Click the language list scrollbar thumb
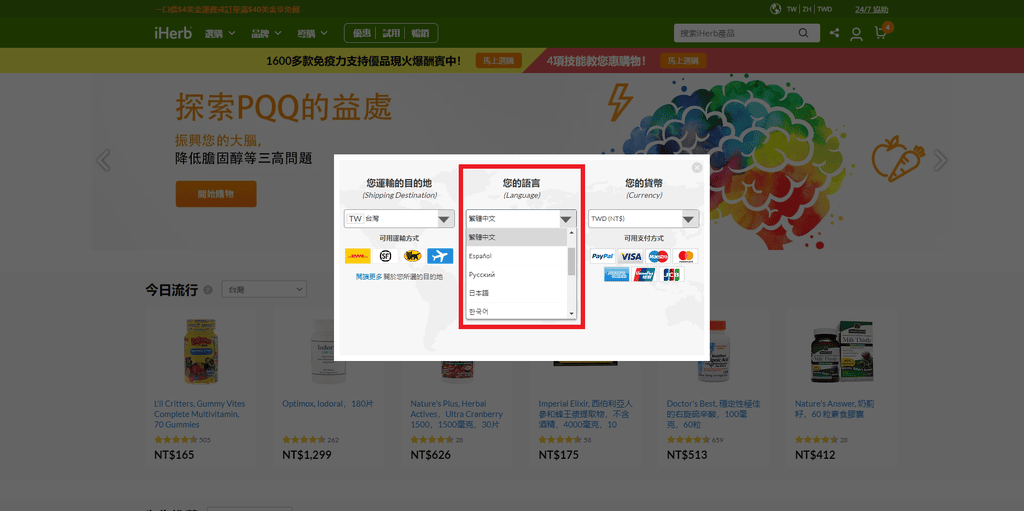Viewport: 1024px width, 511px height. coord(571,261)
